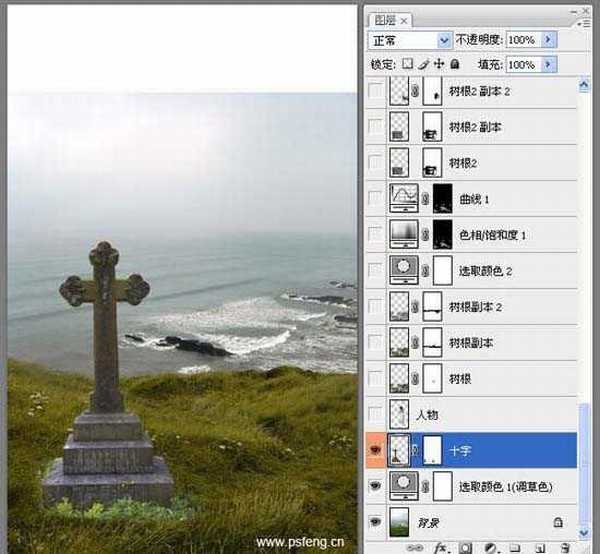Screen dimensions: 600x554
Task: Enable lock transparent pixels
Action: click(406, 63)
